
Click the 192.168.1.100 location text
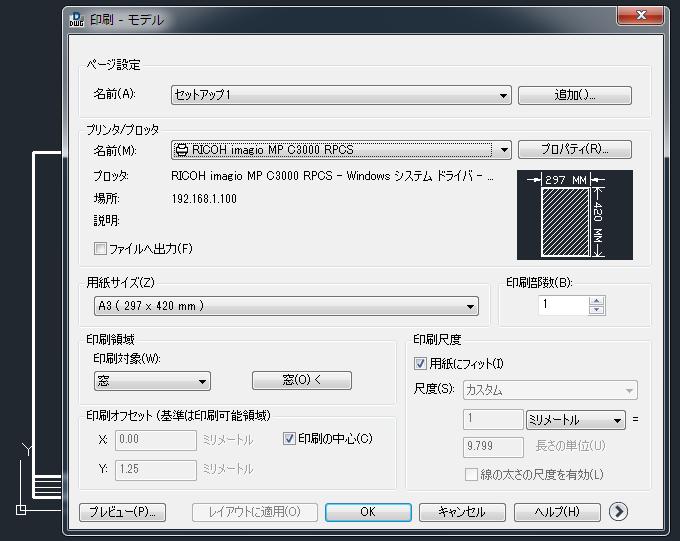(x=204, y=199)
